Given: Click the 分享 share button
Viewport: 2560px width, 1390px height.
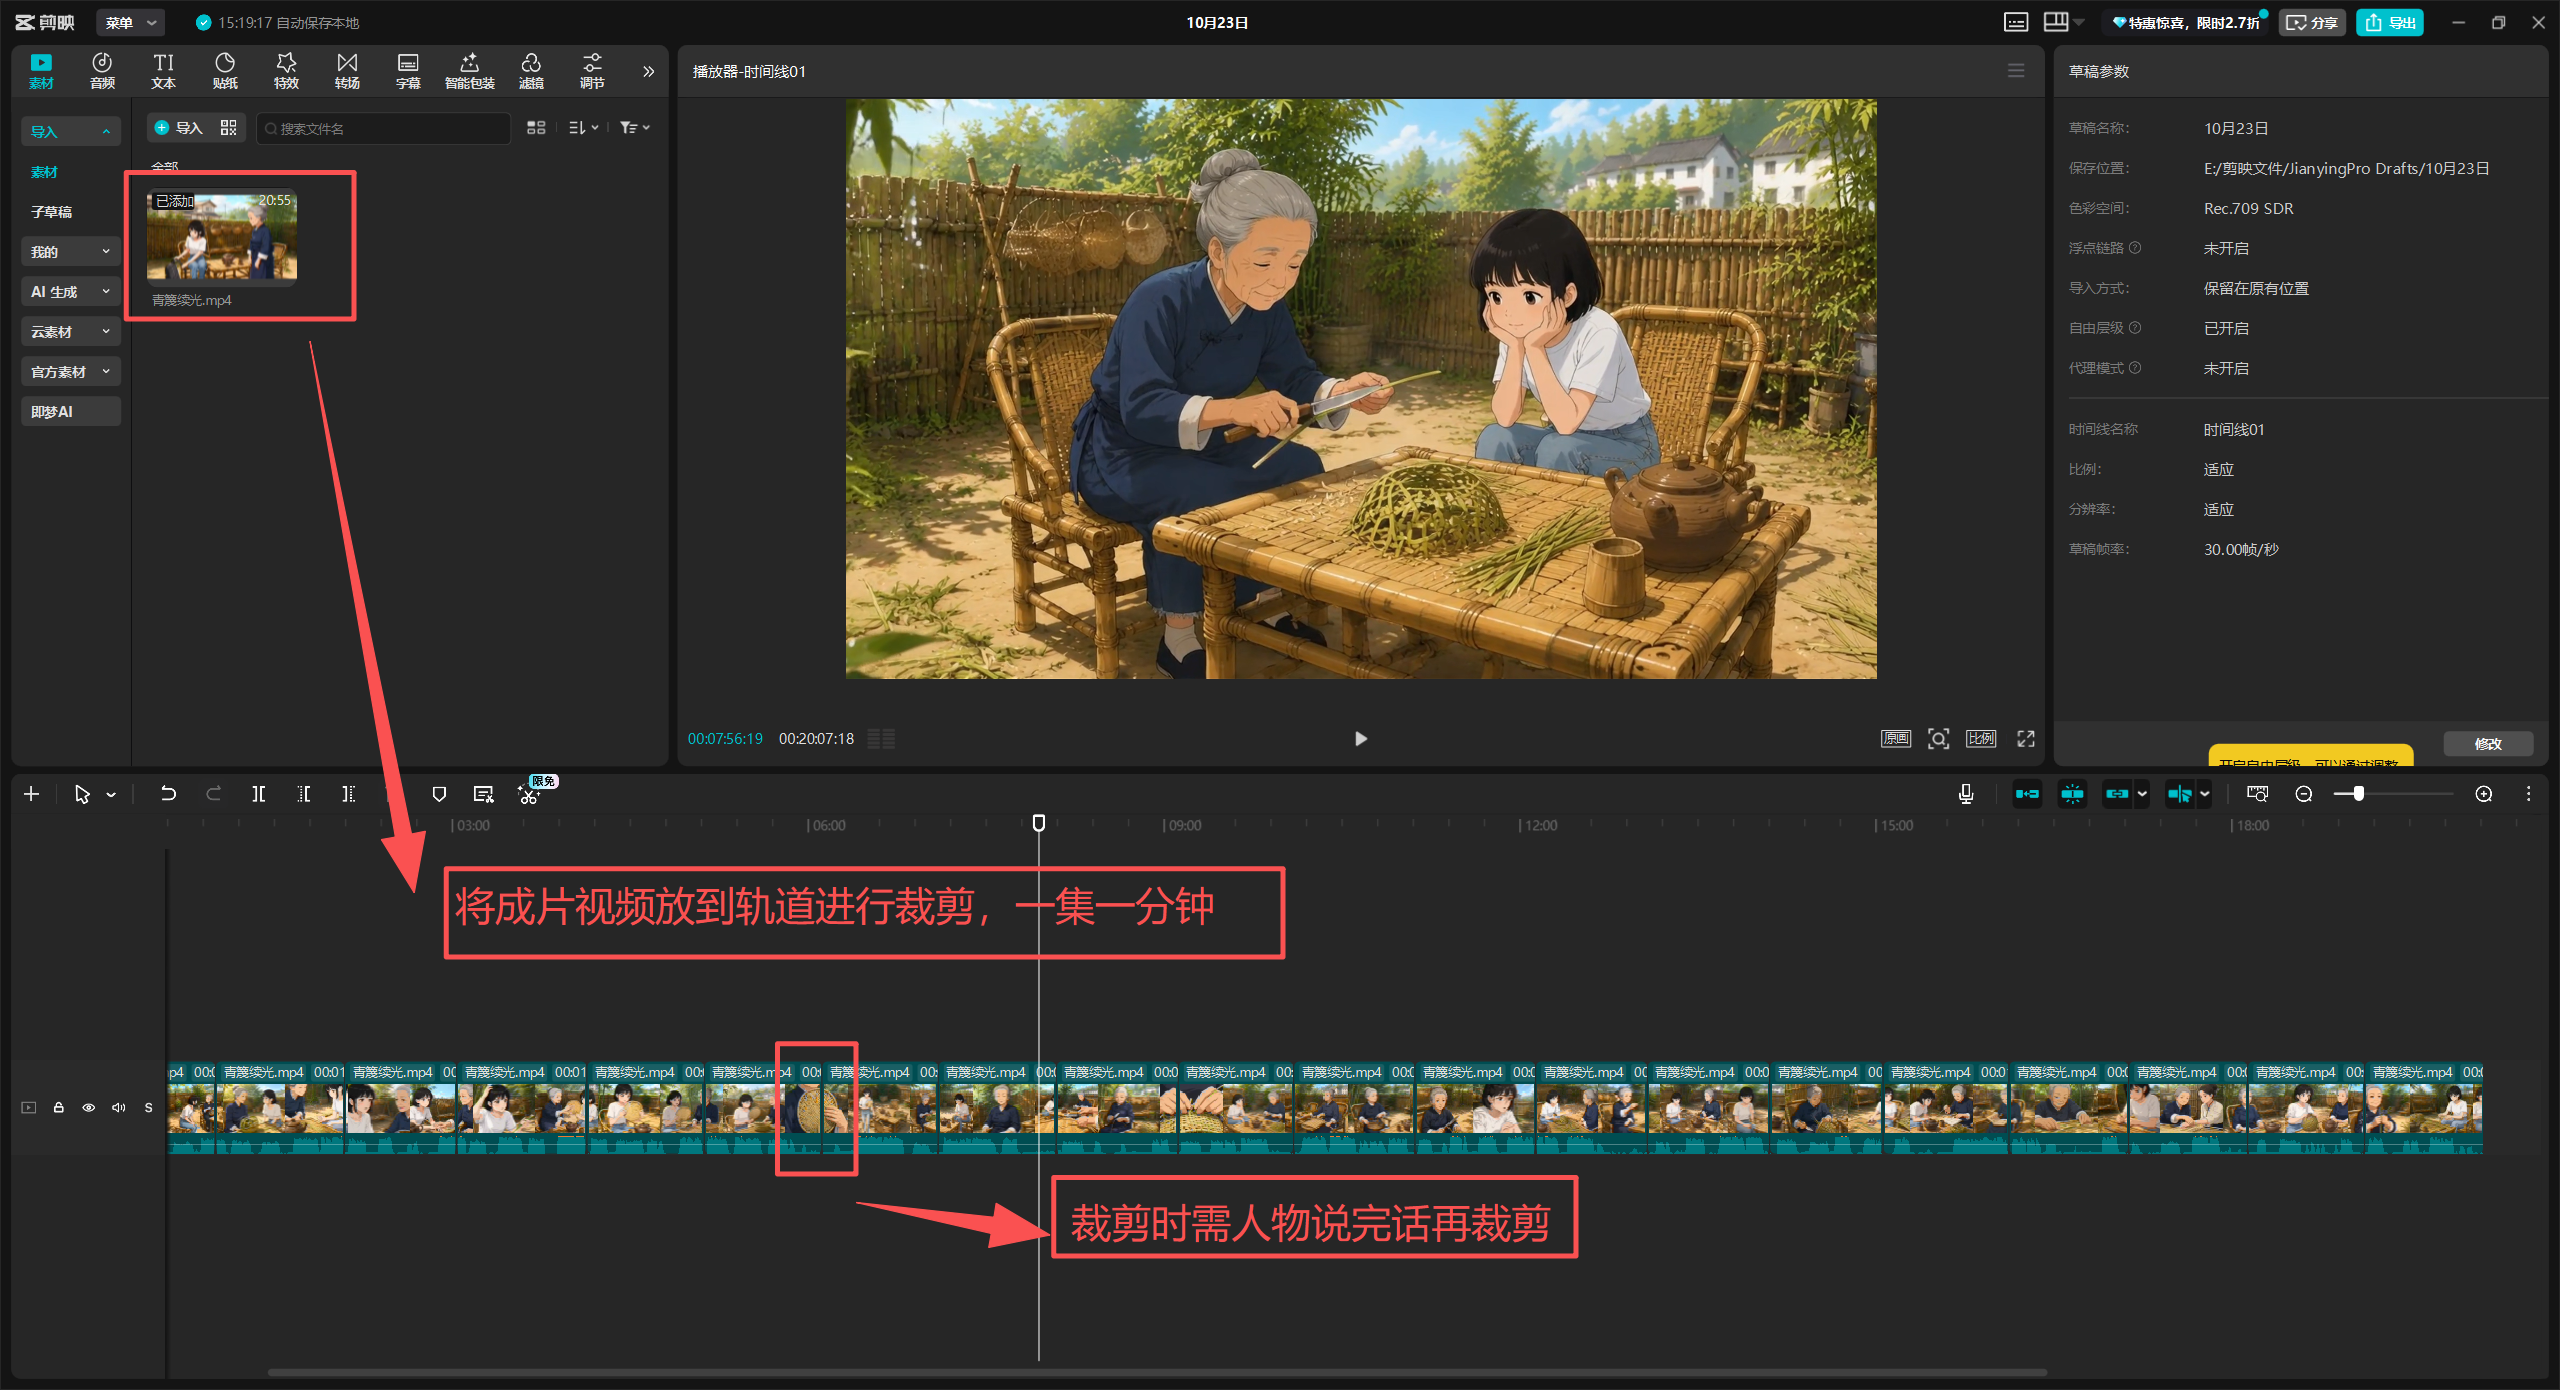Looking at the screenshot, I should pyautogui.click(x=2311, y=22).
